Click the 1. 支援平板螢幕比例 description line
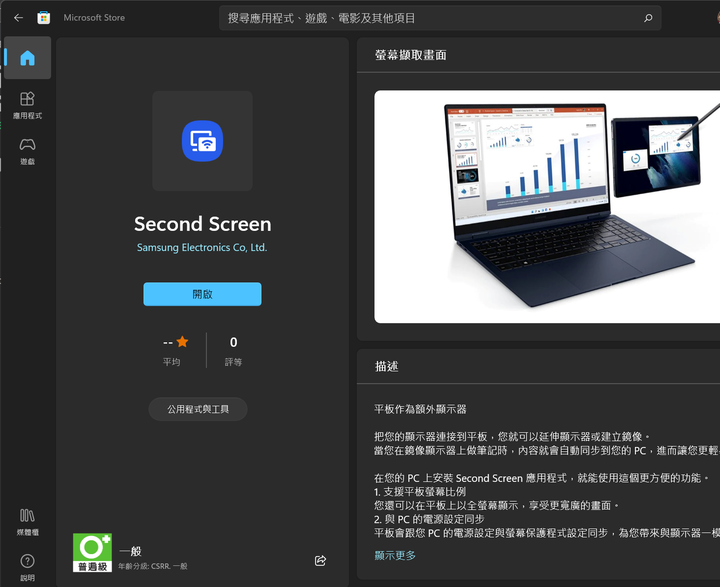Screen dimensions: 720x587 [420, 491]
